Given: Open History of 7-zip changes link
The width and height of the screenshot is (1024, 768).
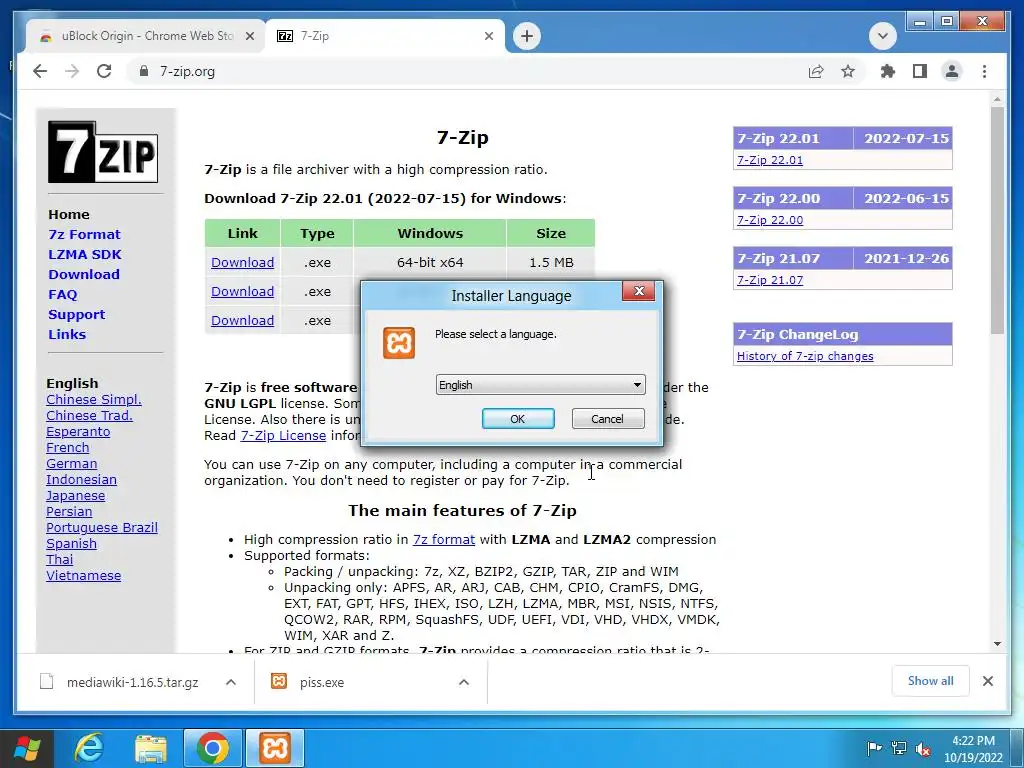Looking at the screenshot, I should pos(805,356).
